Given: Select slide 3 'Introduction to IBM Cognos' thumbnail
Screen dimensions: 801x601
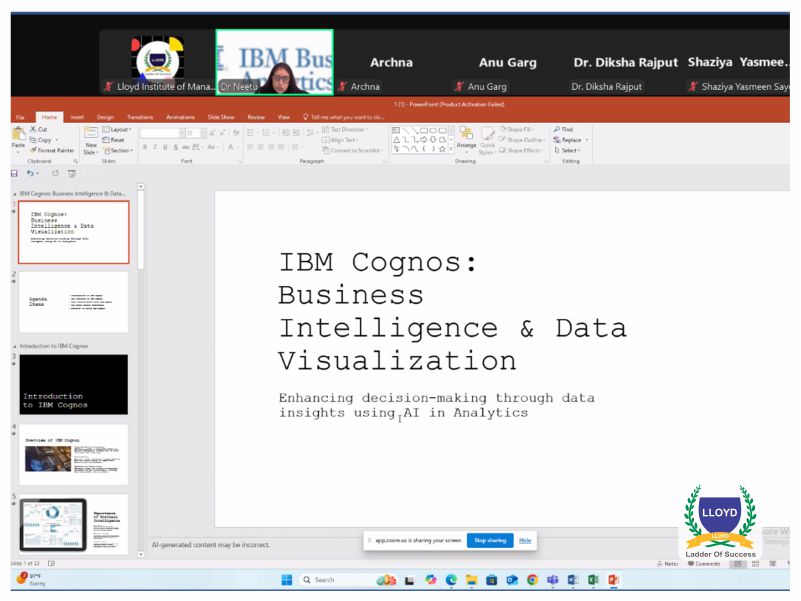Looking at the screenshot, I should (x=74, y=384).
